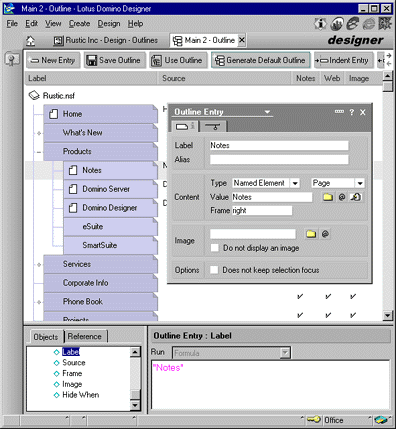Click the cut-off Outdent Entry button
Screen dimensions: 396x429
pyautogui.click(x=381, y=60)
